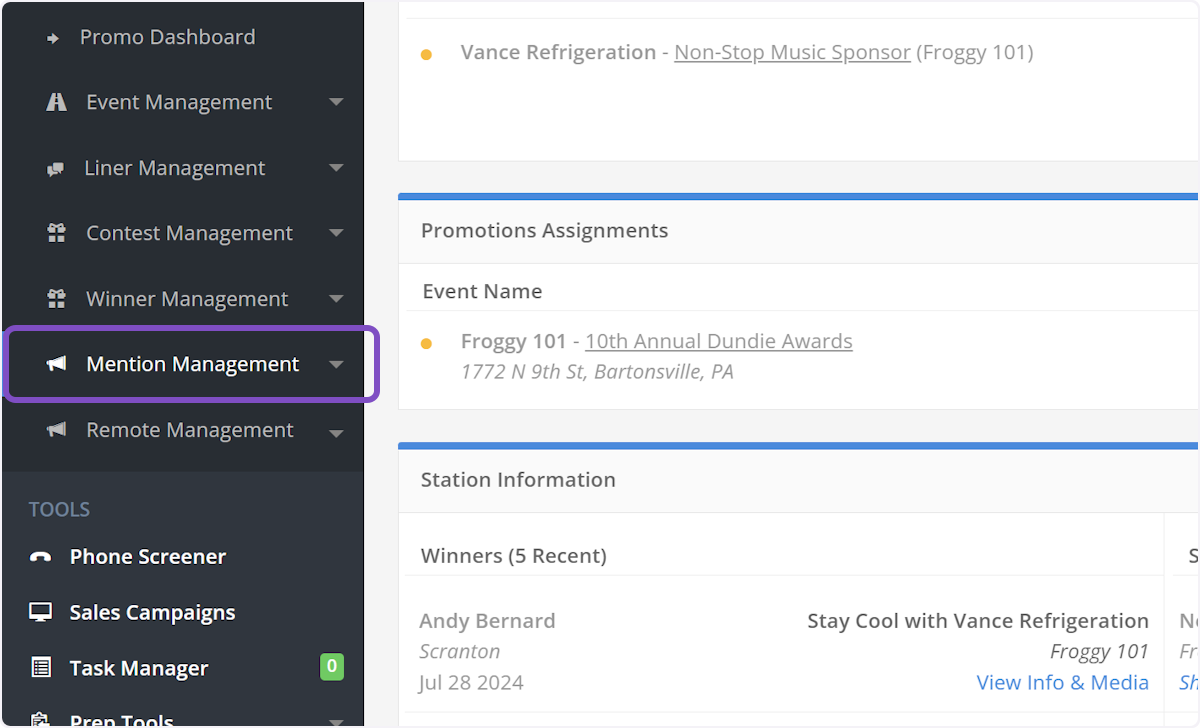Click the Phone Screener handset icon
This screenshot has width=1200, height=728.
(x=38, y=556)
